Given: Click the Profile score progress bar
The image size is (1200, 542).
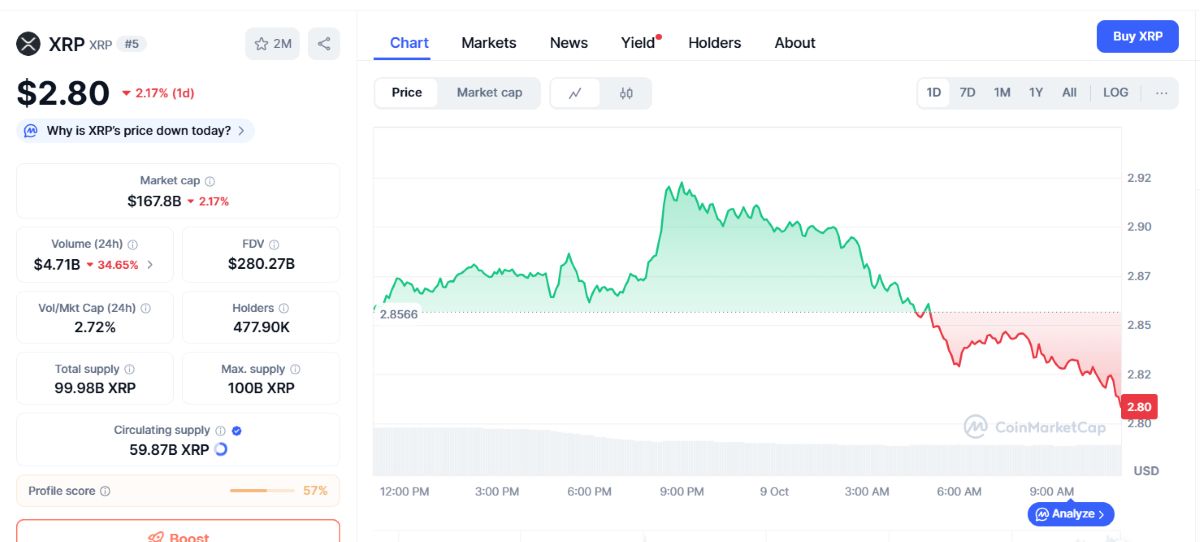Looking at the screenshot, I should point(262,491).
